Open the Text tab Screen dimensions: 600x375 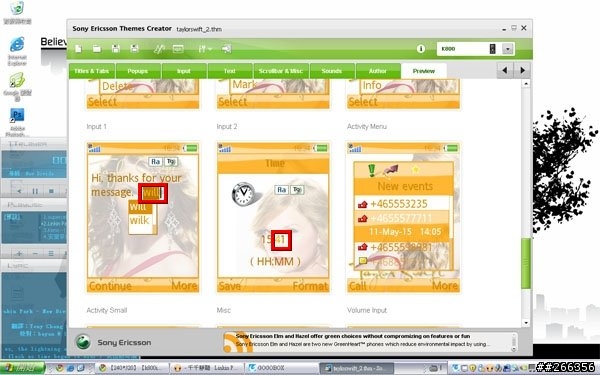point(230,71)
